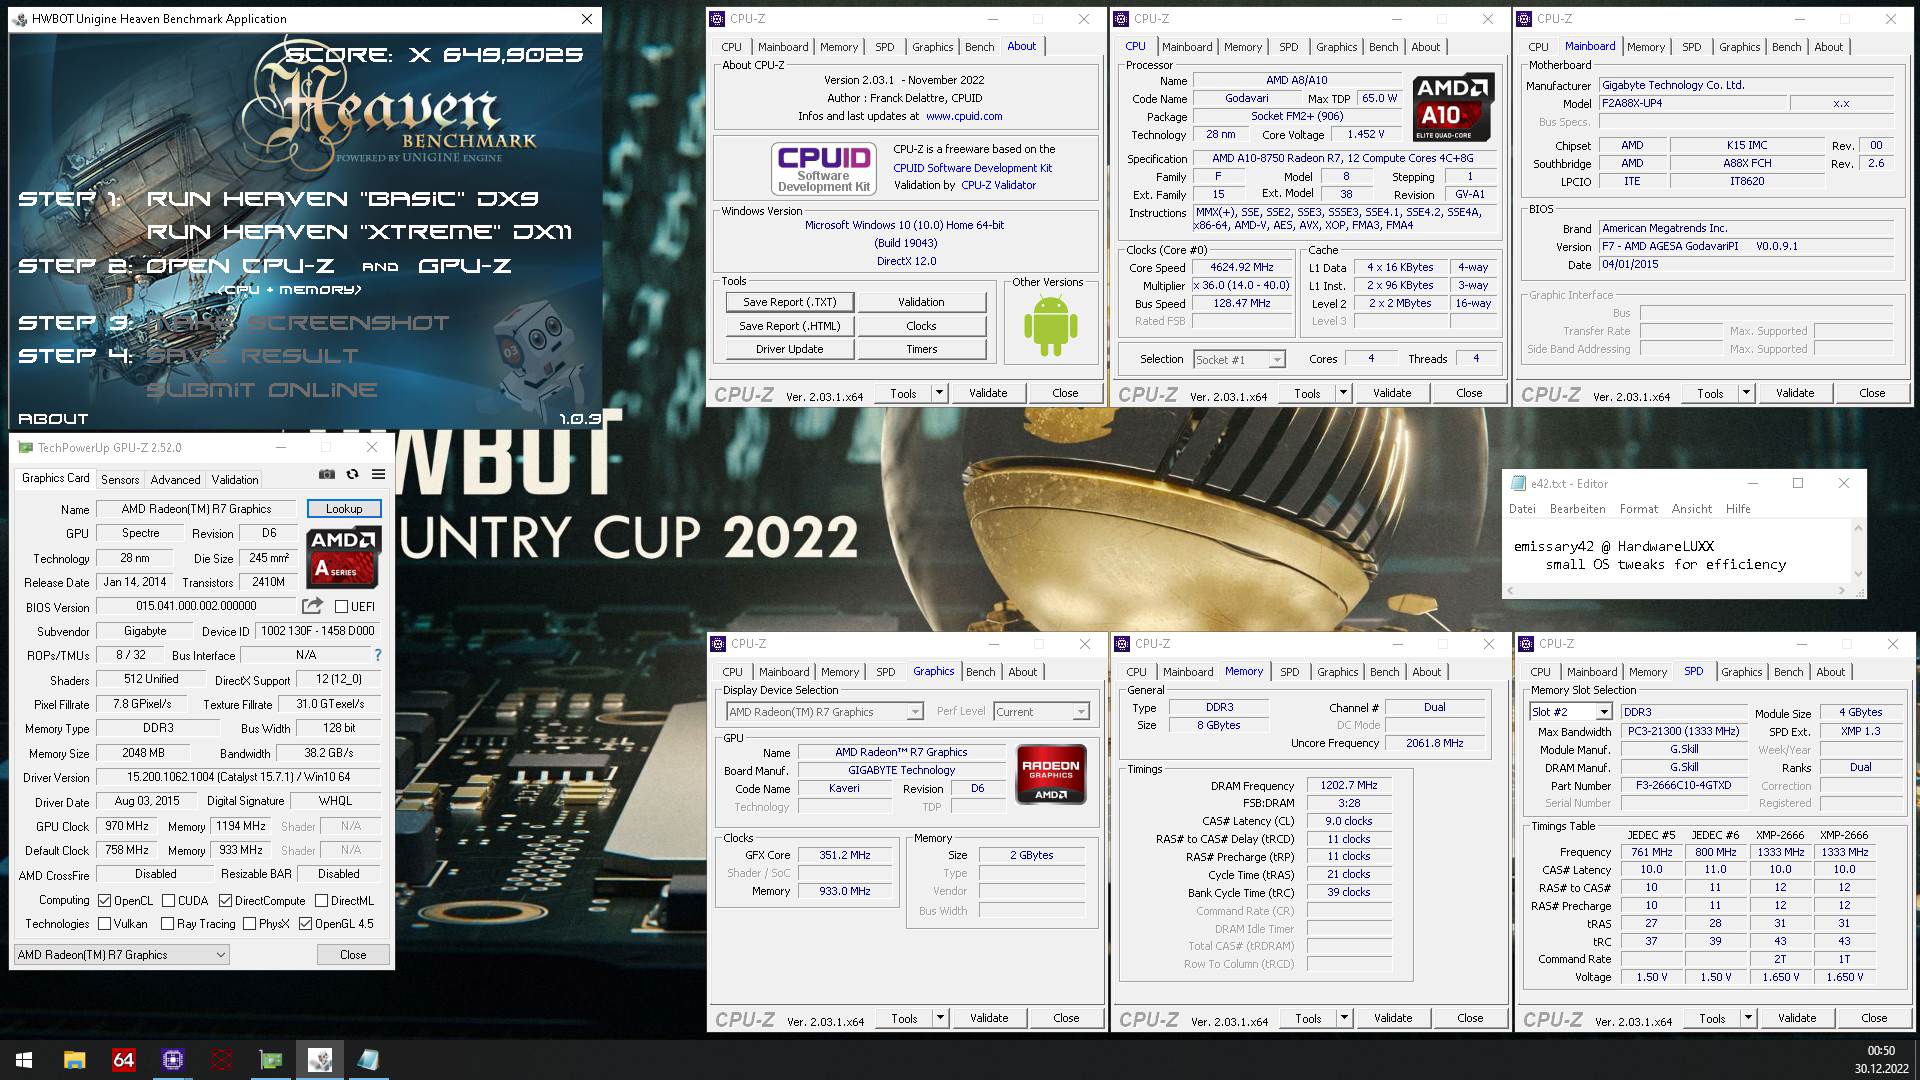Click the editor's vertical scrollbar

(x=1858, y=550)
